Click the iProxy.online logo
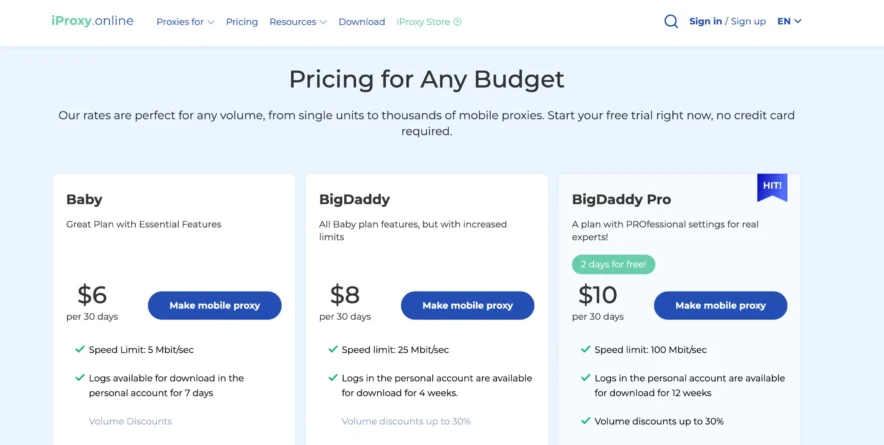This screenshot has width=884, height=445. point(92,21)
